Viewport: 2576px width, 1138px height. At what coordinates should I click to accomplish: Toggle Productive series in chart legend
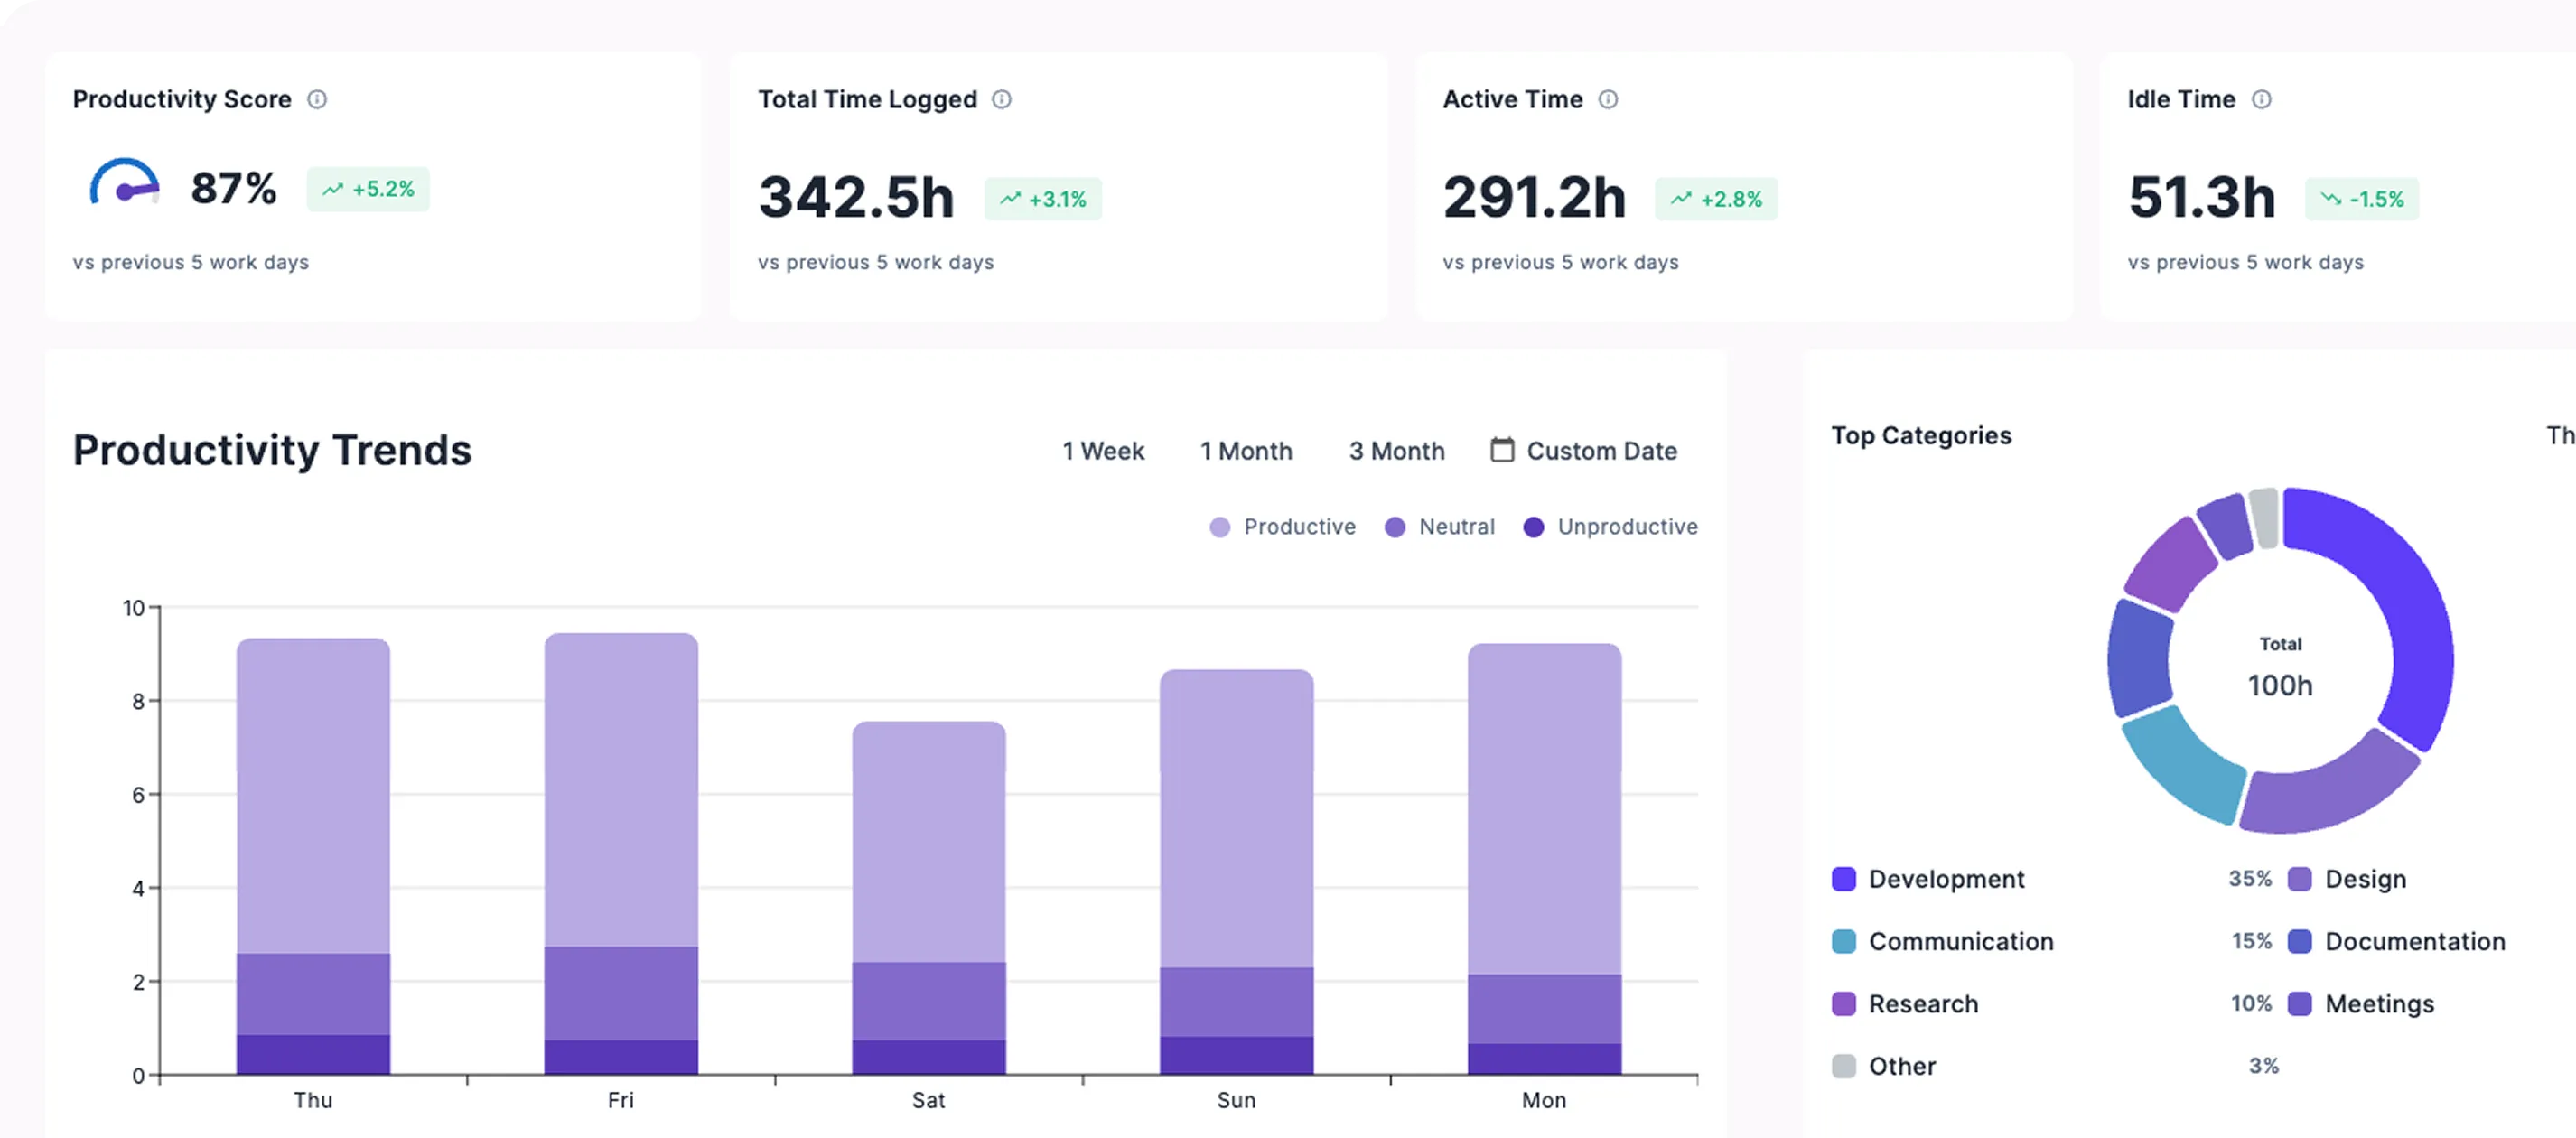1282,527
